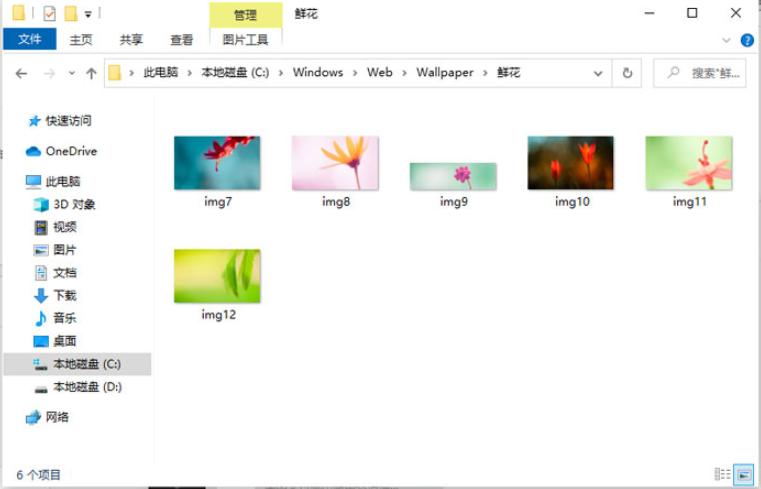Click the folder icon in the title bar
This screenshot has width=761, height=489.
click(18, 13)
